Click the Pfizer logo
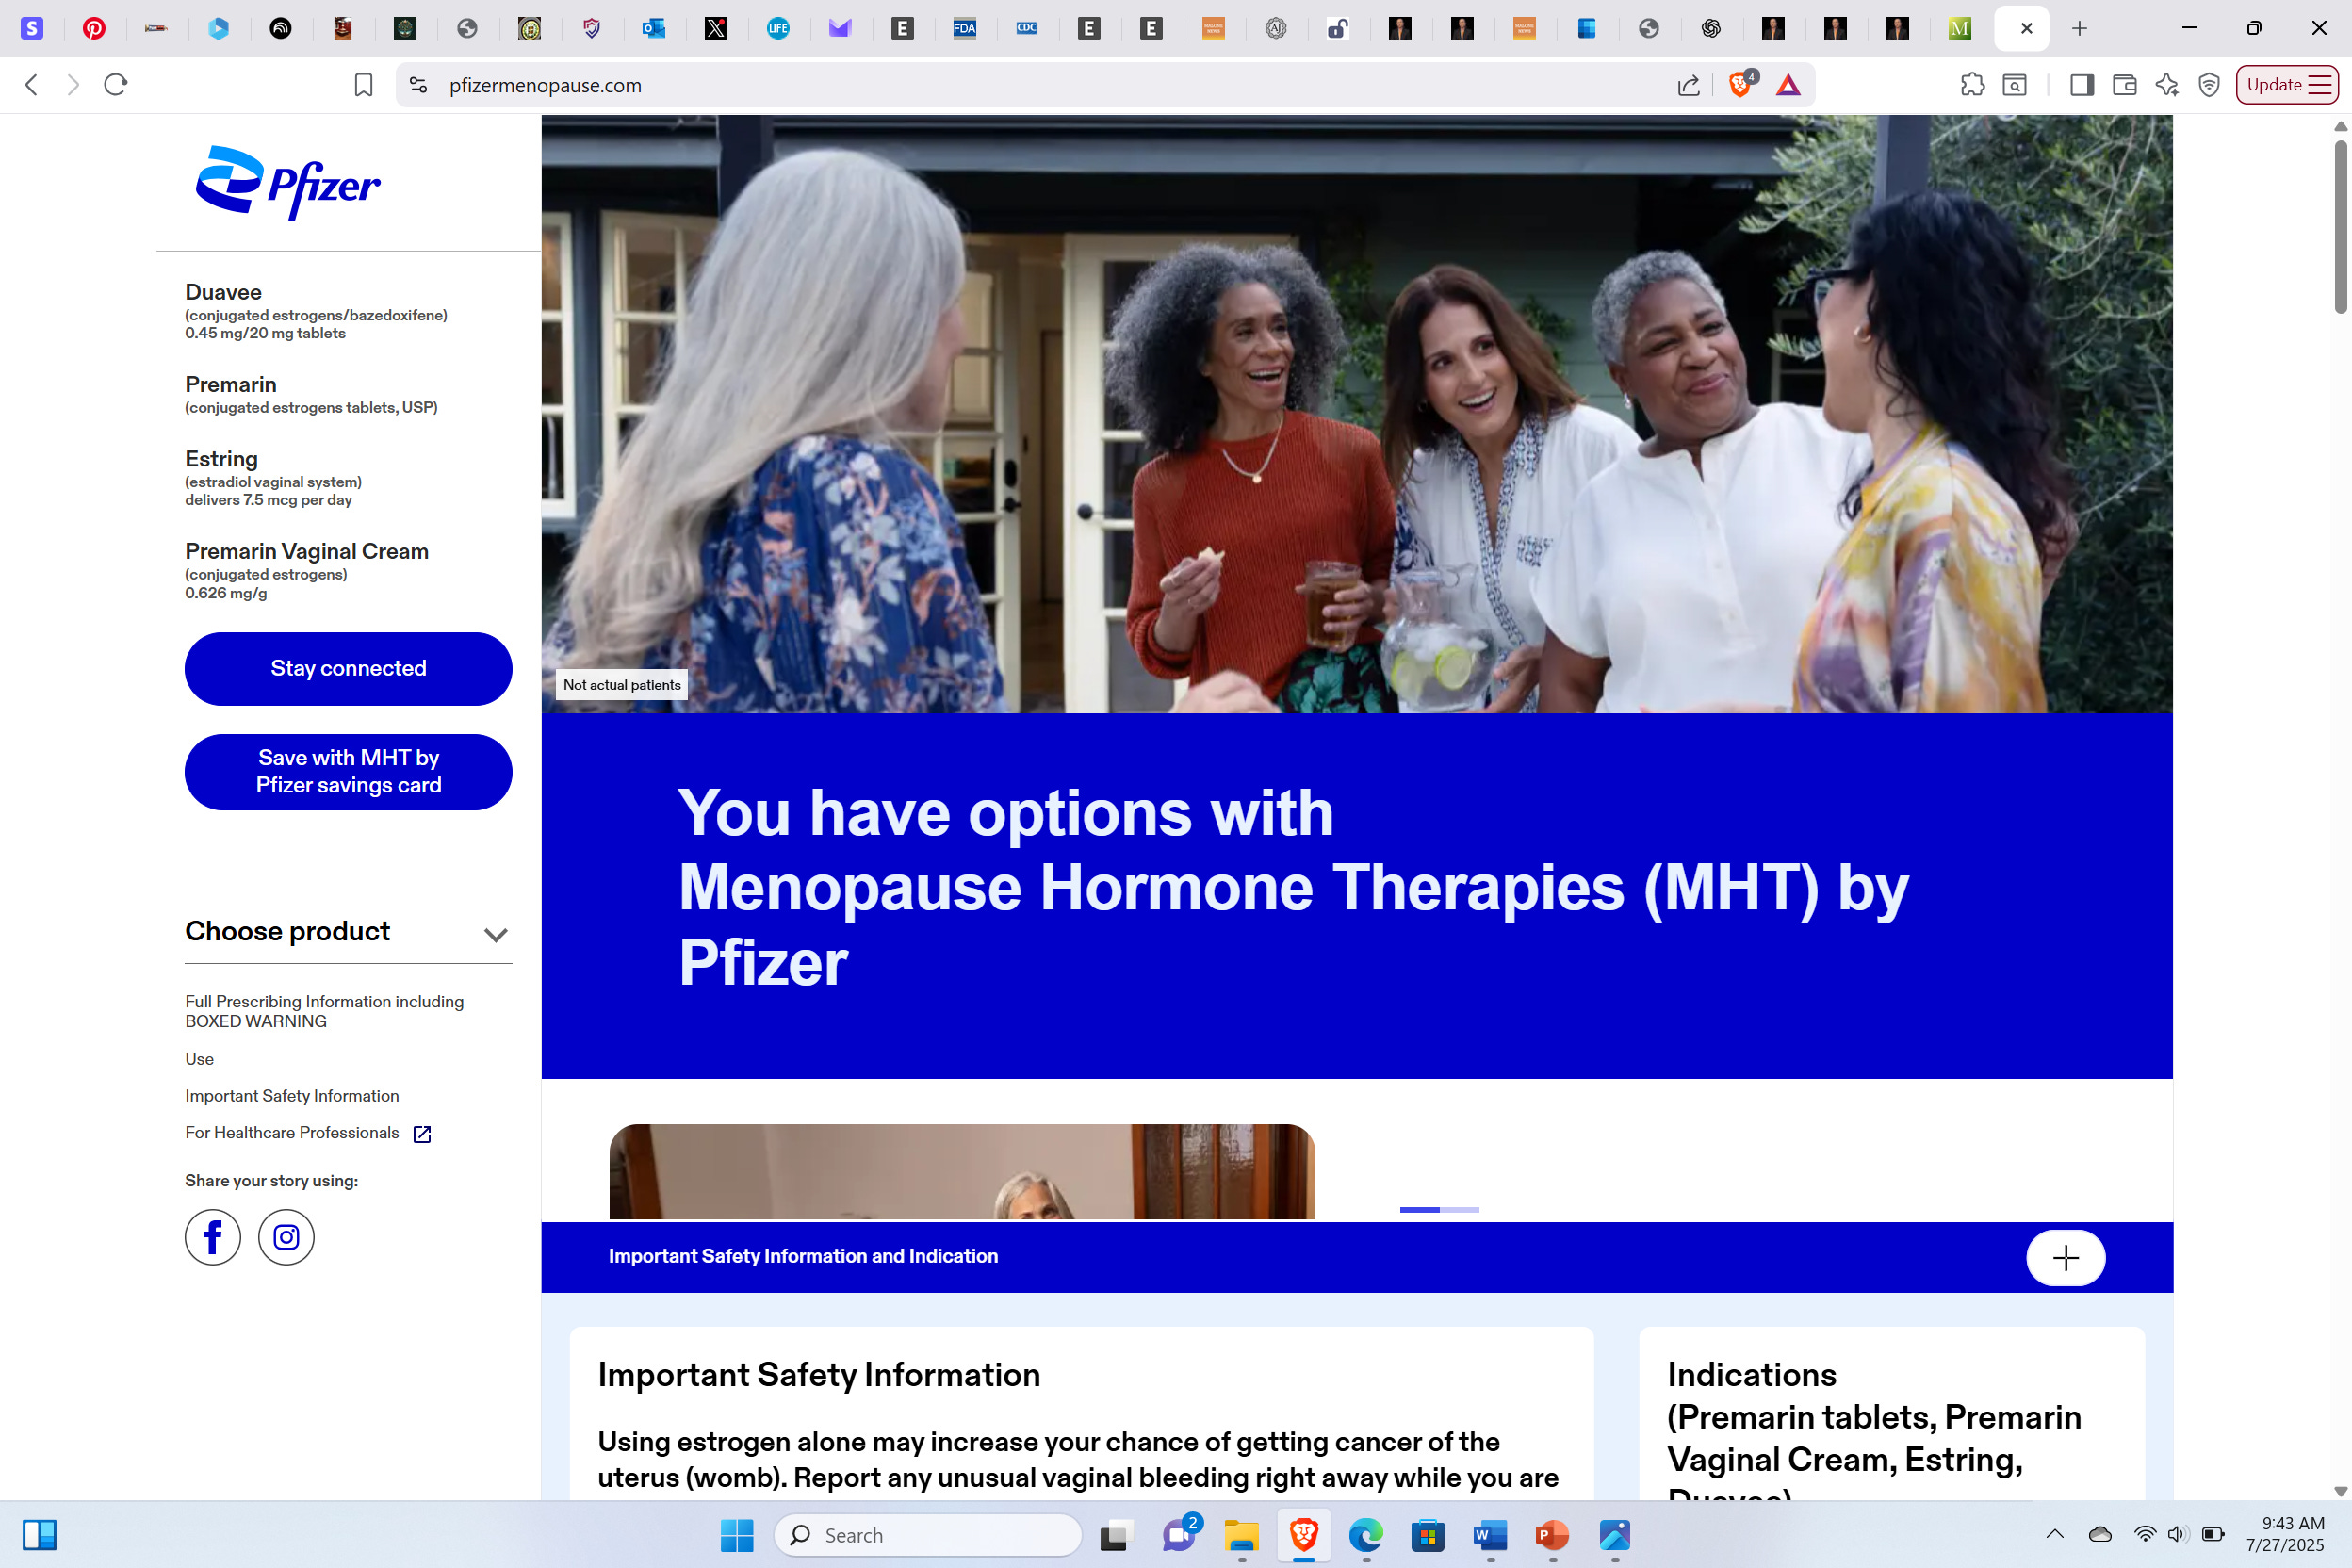The height and width of the screenshot is (1568, 2352). tap(288, 182)
